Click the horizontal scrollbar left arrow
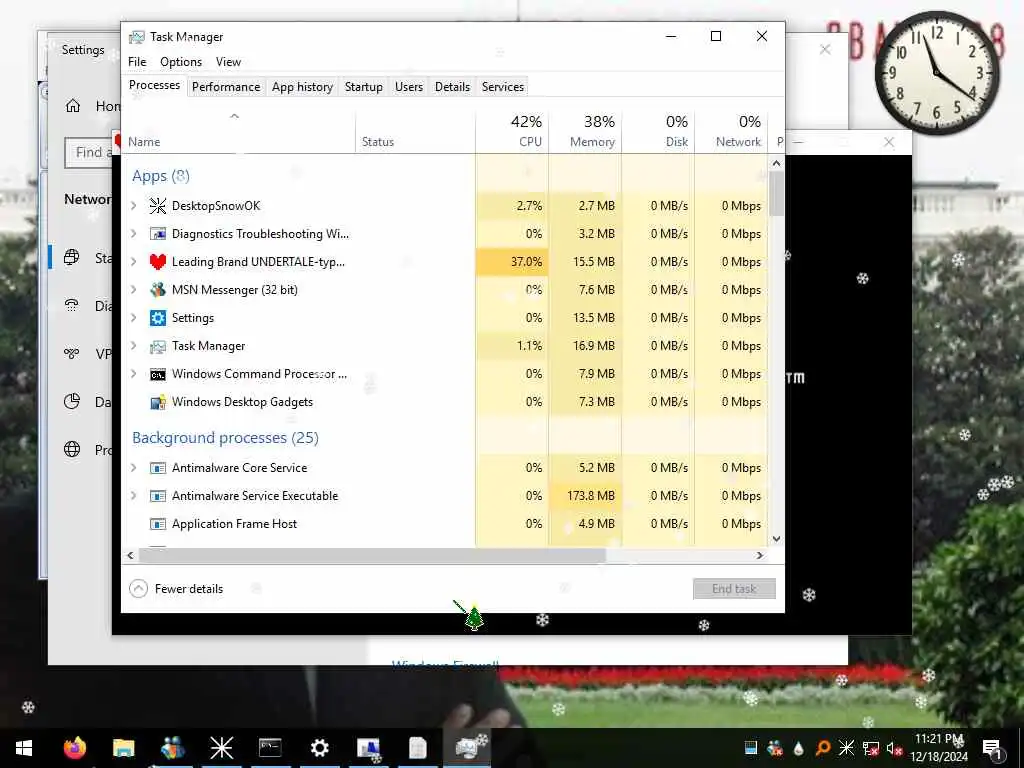This screenshot has height=768, width=1024. tap(131, 556)
